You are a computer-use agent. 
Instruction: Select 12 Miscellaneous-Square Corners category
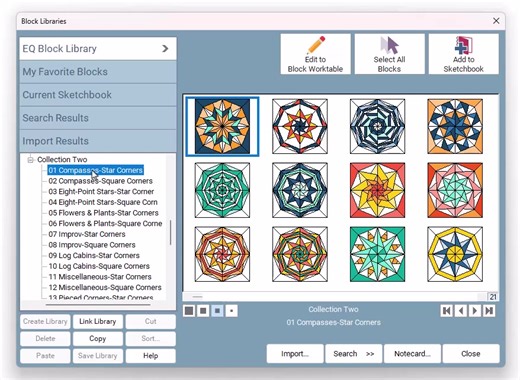click(105, 287)
